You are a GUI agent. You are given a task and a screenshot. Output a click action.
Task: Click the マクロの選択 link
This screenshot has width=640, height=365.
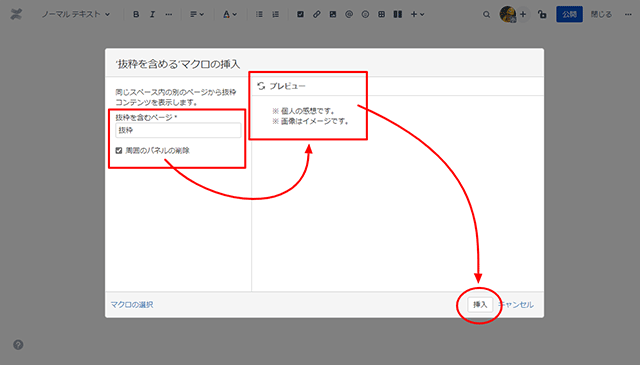point(132,305)
